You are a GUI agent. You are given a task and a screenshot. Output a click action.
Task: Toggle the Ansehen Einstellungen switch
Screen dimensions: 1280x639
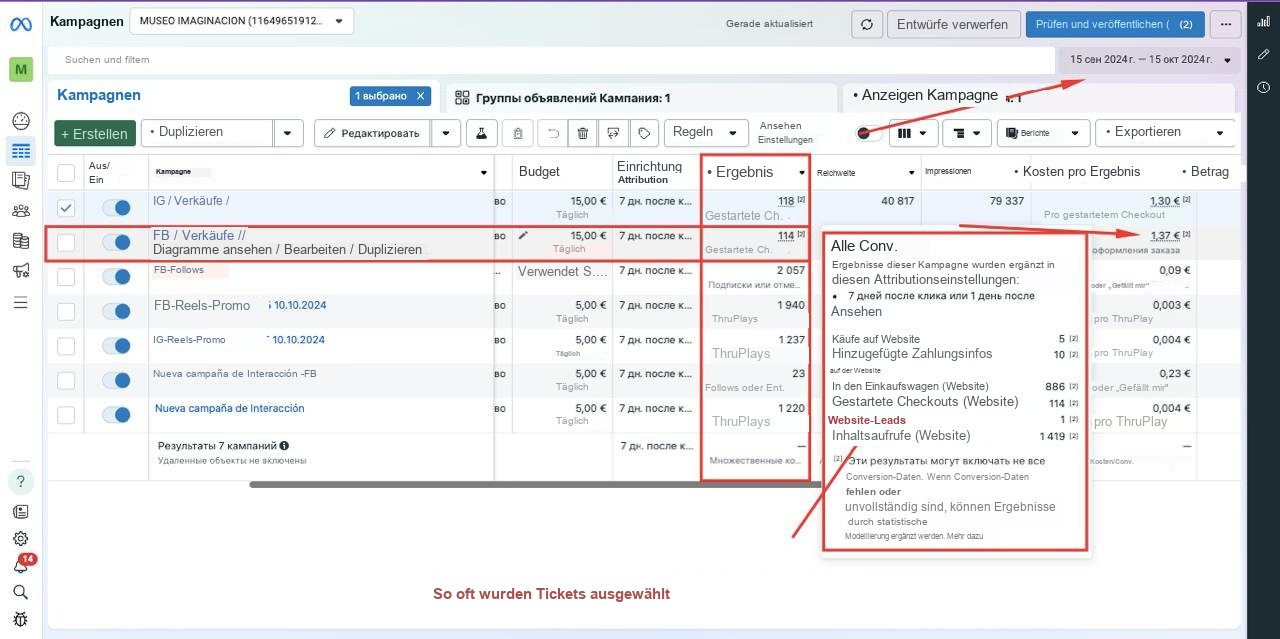(x=868, y=132)
